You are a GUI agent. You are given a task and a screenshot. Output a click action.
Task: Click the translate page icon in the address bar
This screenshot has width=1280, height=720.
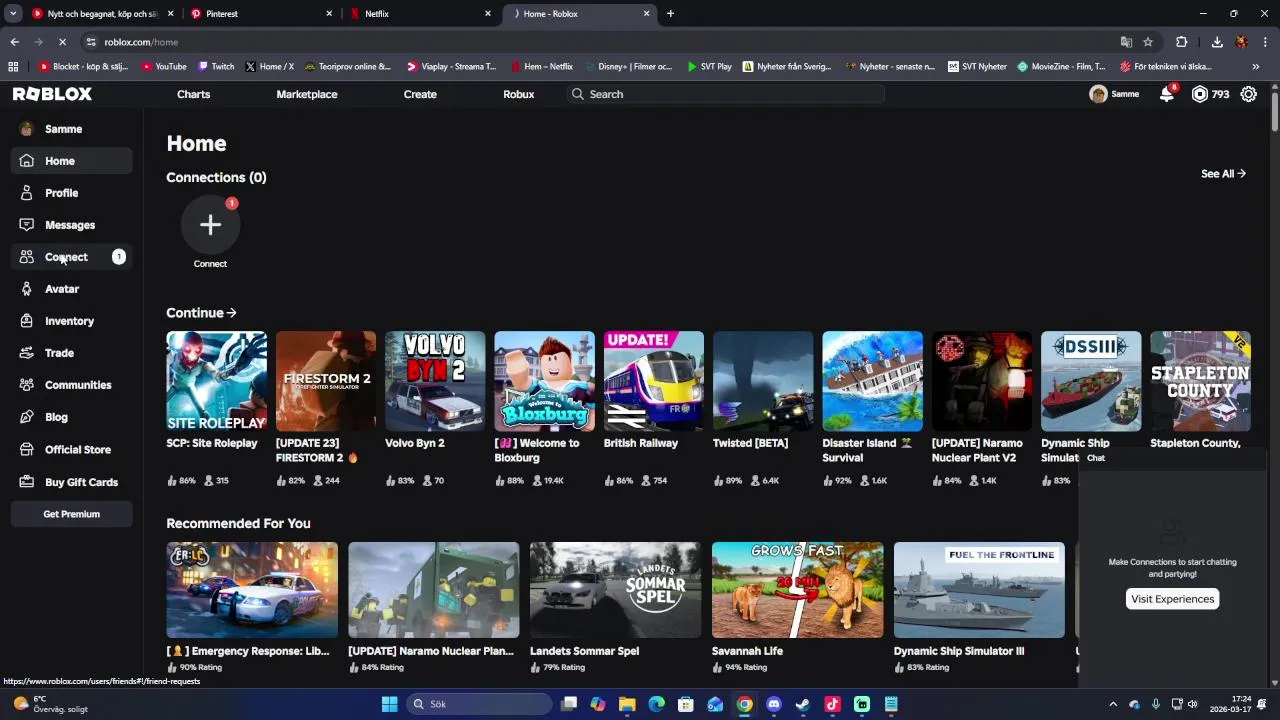point(1126,42)
